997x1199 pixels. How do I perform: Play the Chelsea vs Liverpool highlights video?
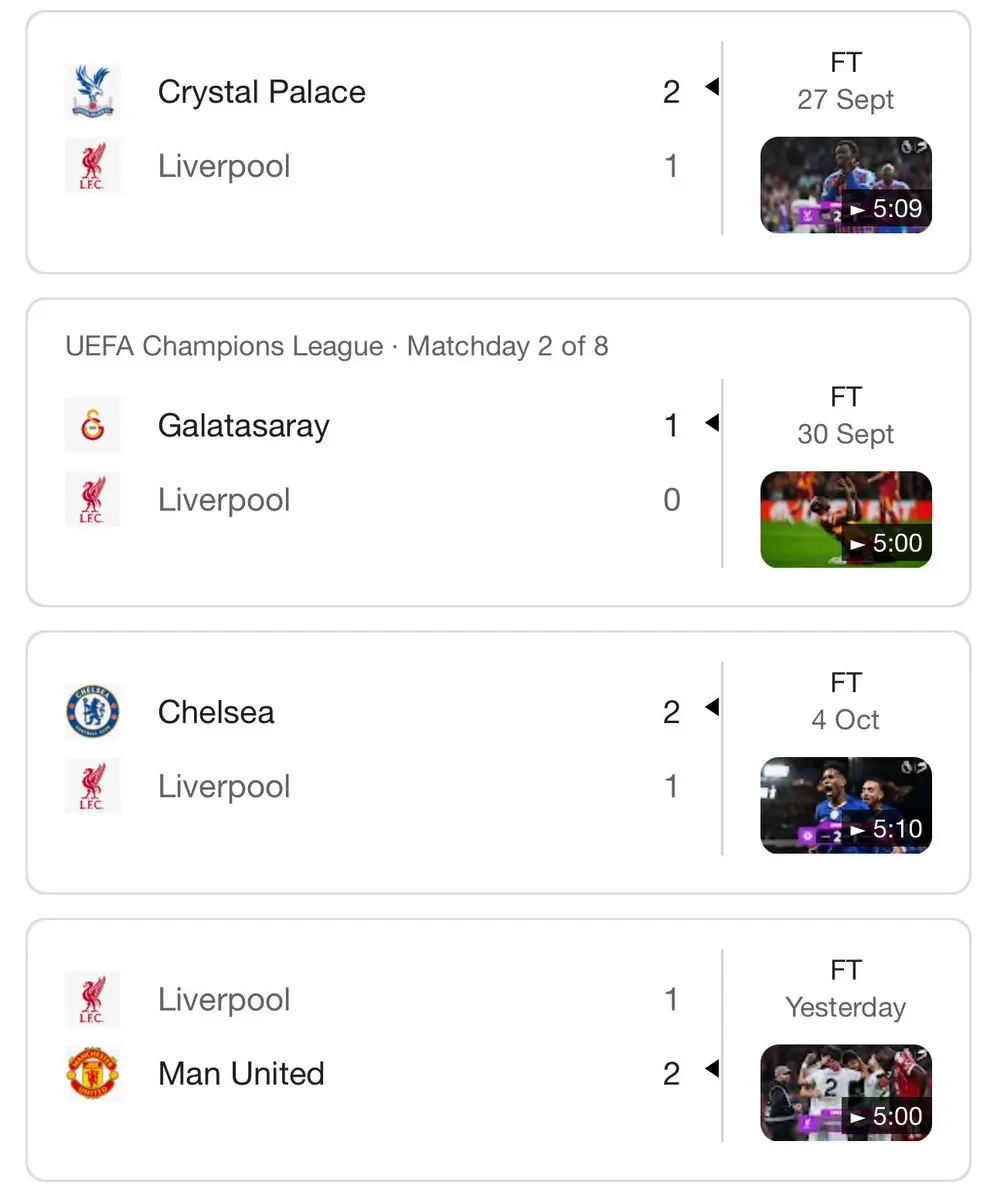(x=846, y=805)
